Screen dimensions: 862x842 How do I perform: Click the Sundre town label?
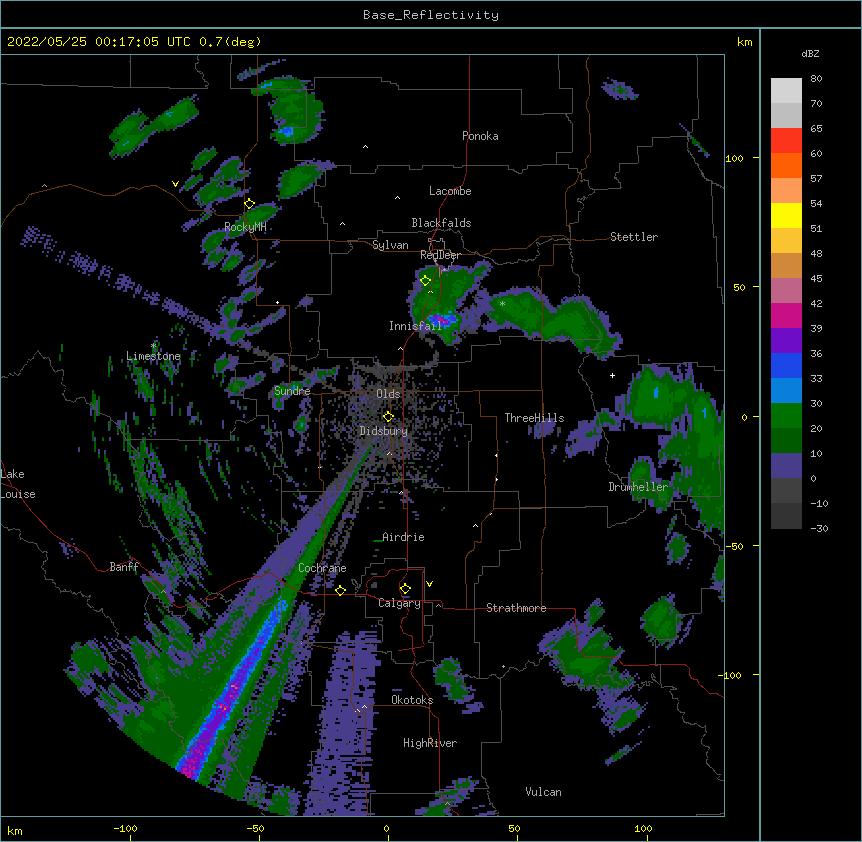point(292,391)
